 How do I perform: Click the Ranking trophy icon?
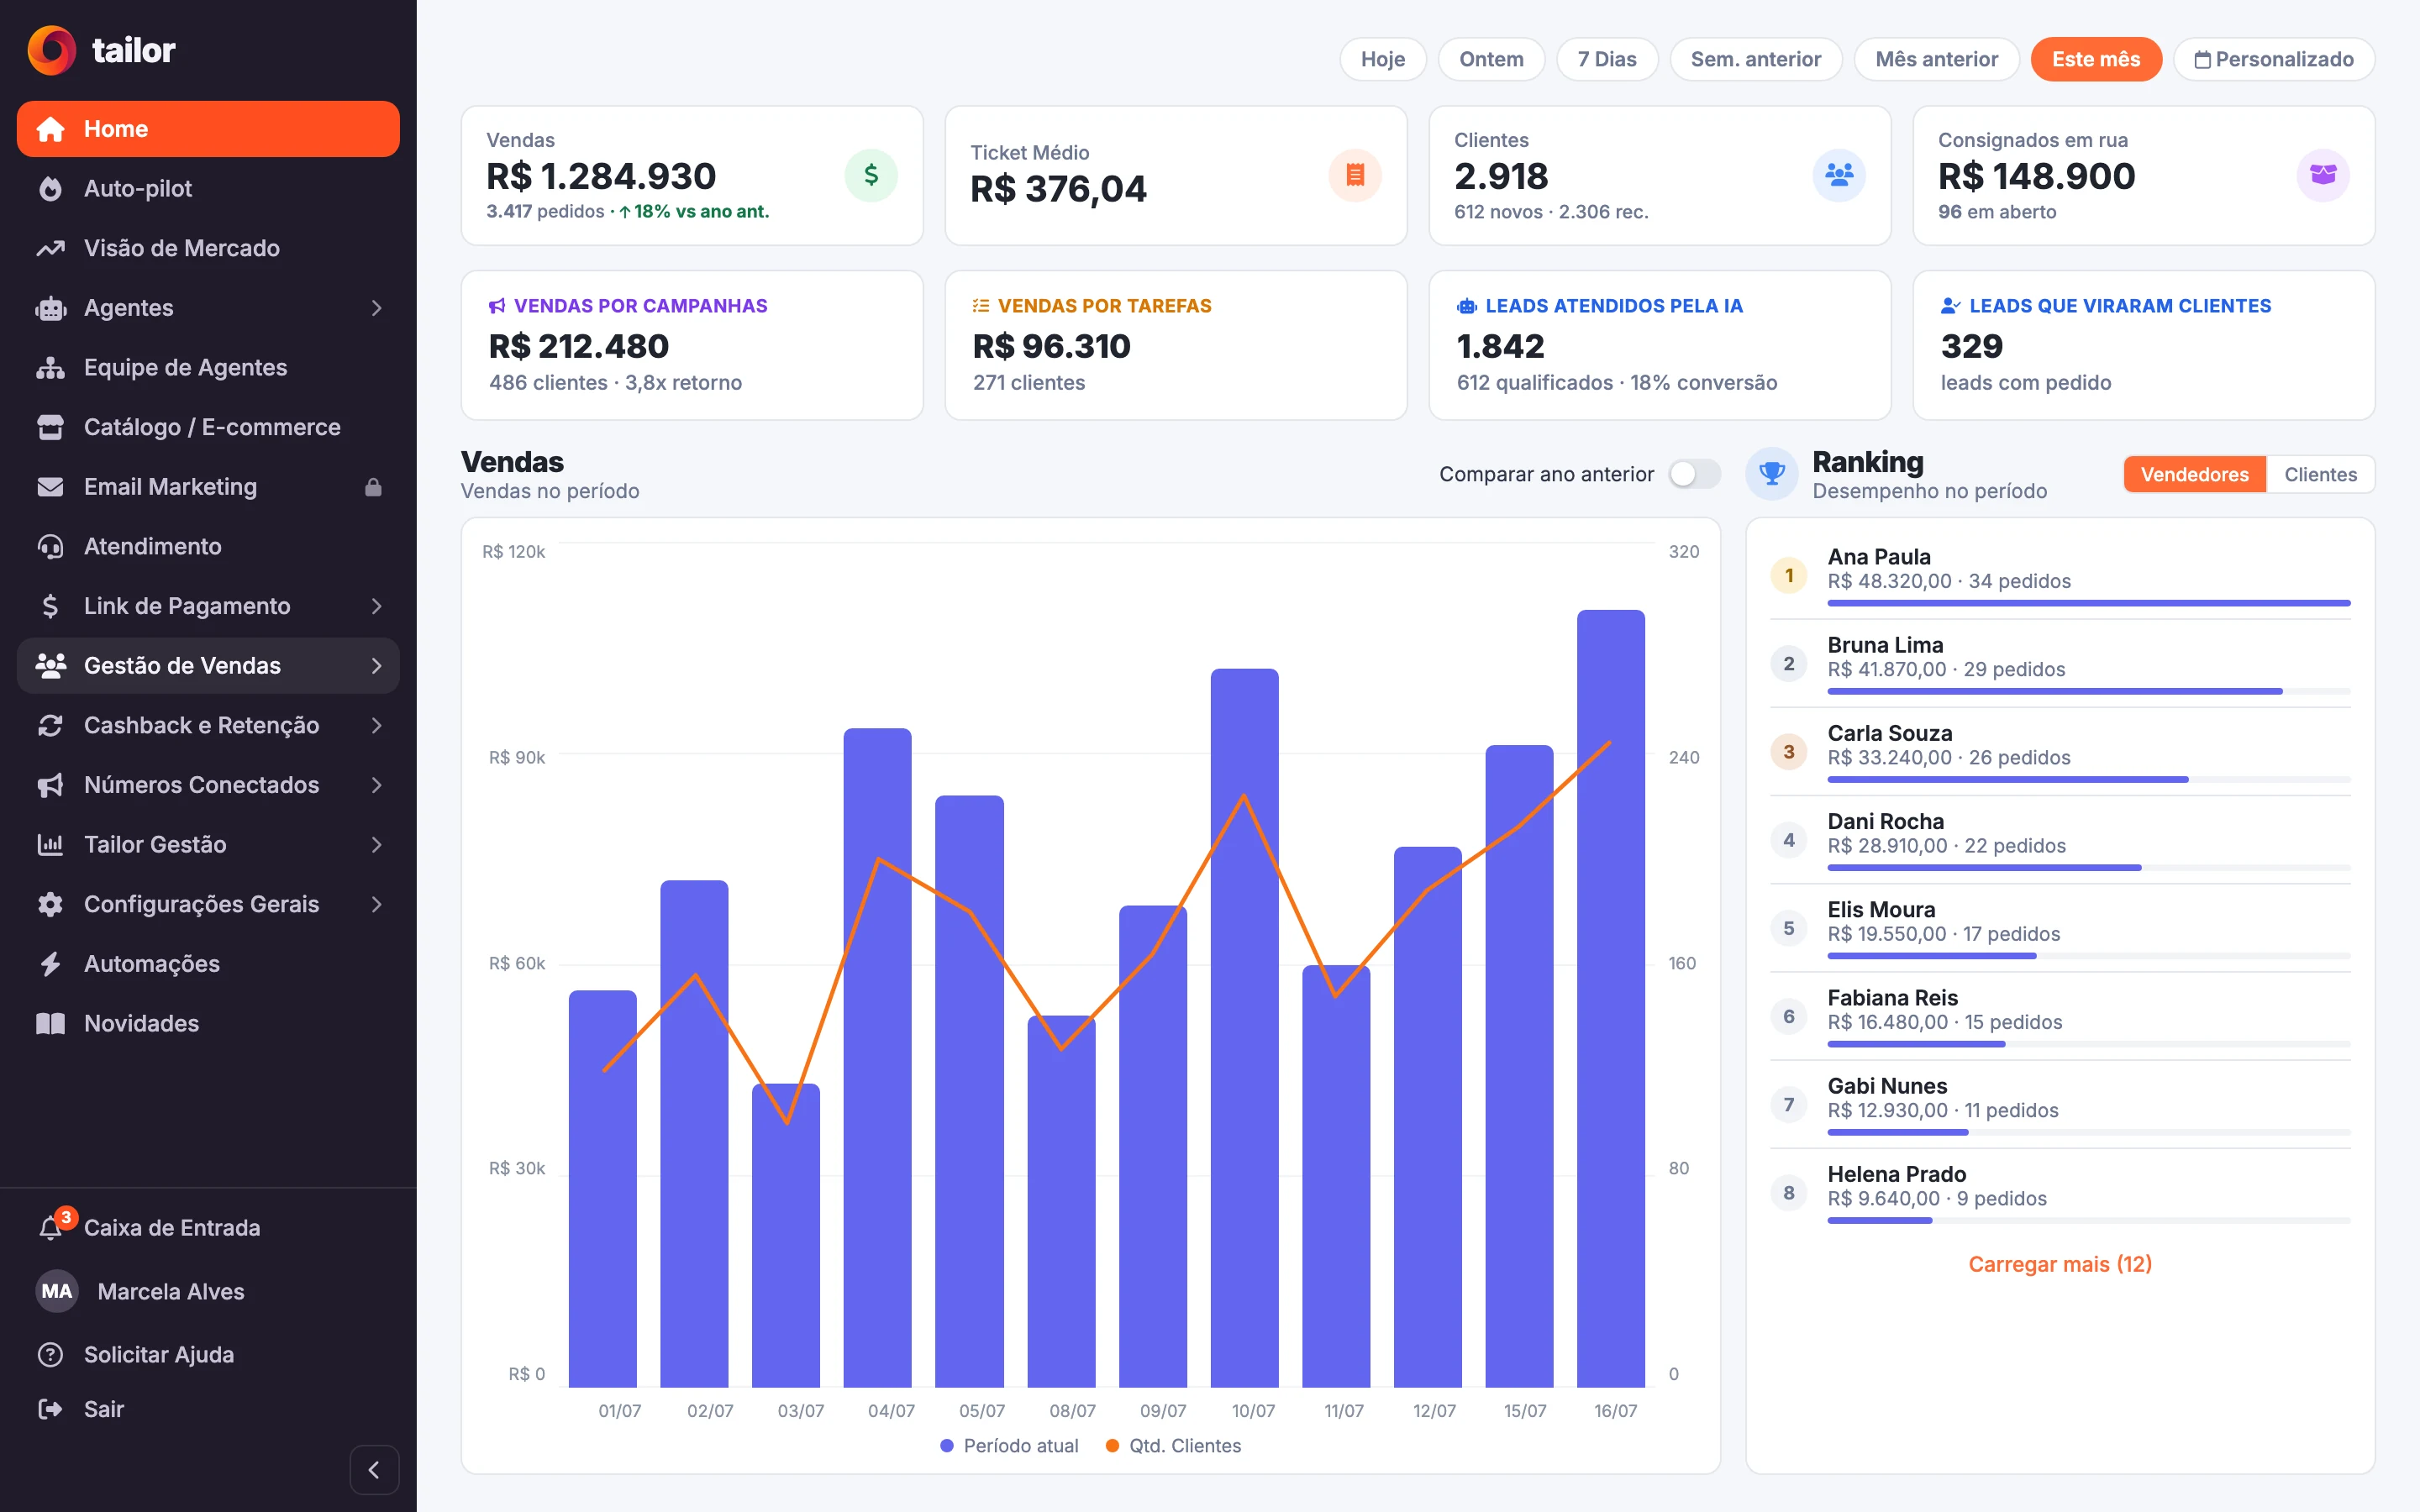[1772, 473]
